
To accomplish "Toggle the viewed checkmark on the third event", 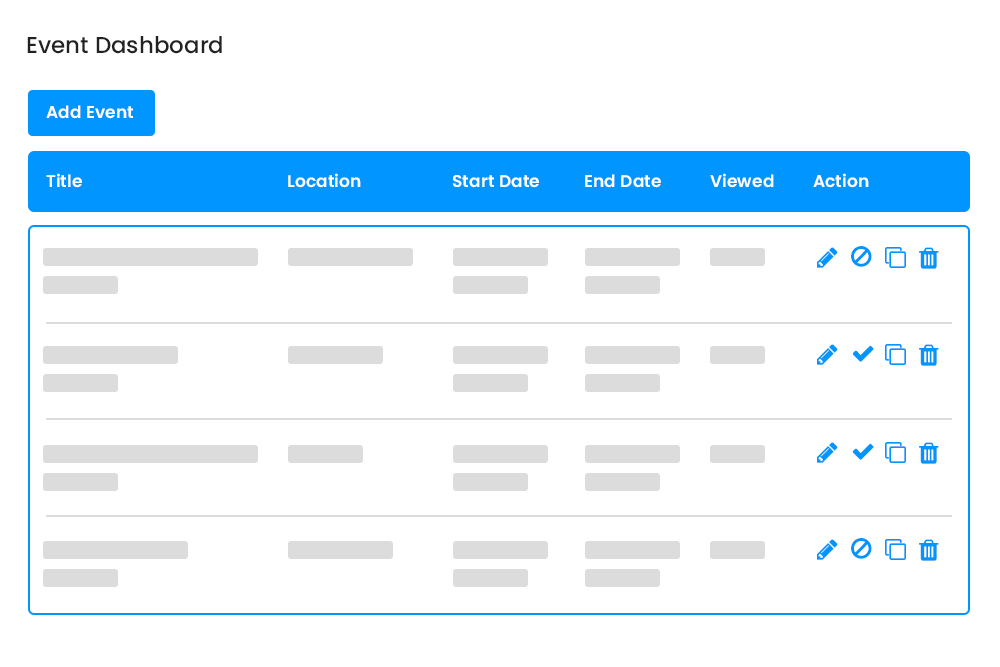I will pyautogui.click(x=861, y=452).
